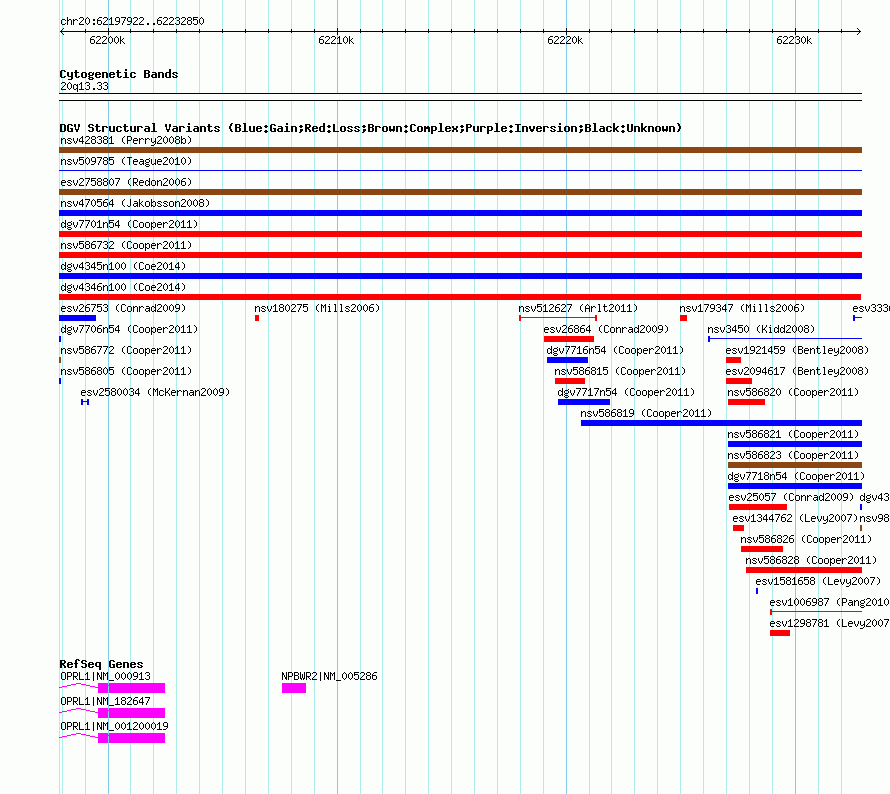Viewport: 890px width, 794px height.
Task: Click nsv586772 (Cooper2011) label
Action: (126, 350)
